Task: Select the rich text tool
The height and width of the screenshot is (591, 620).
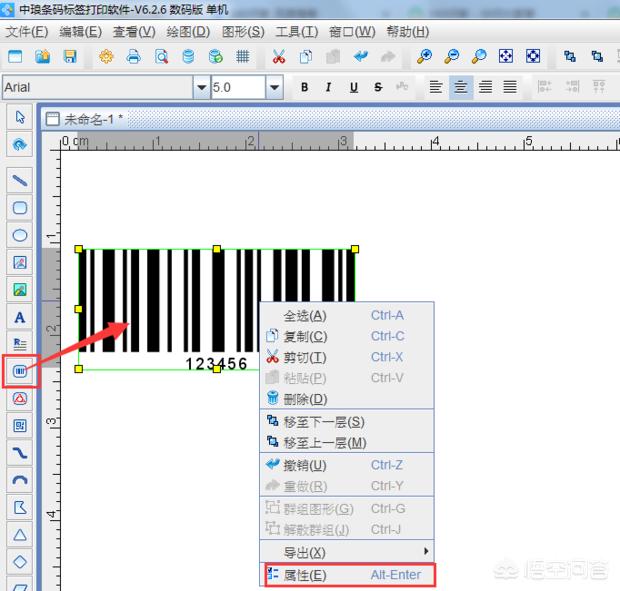Action: point(20,344)
